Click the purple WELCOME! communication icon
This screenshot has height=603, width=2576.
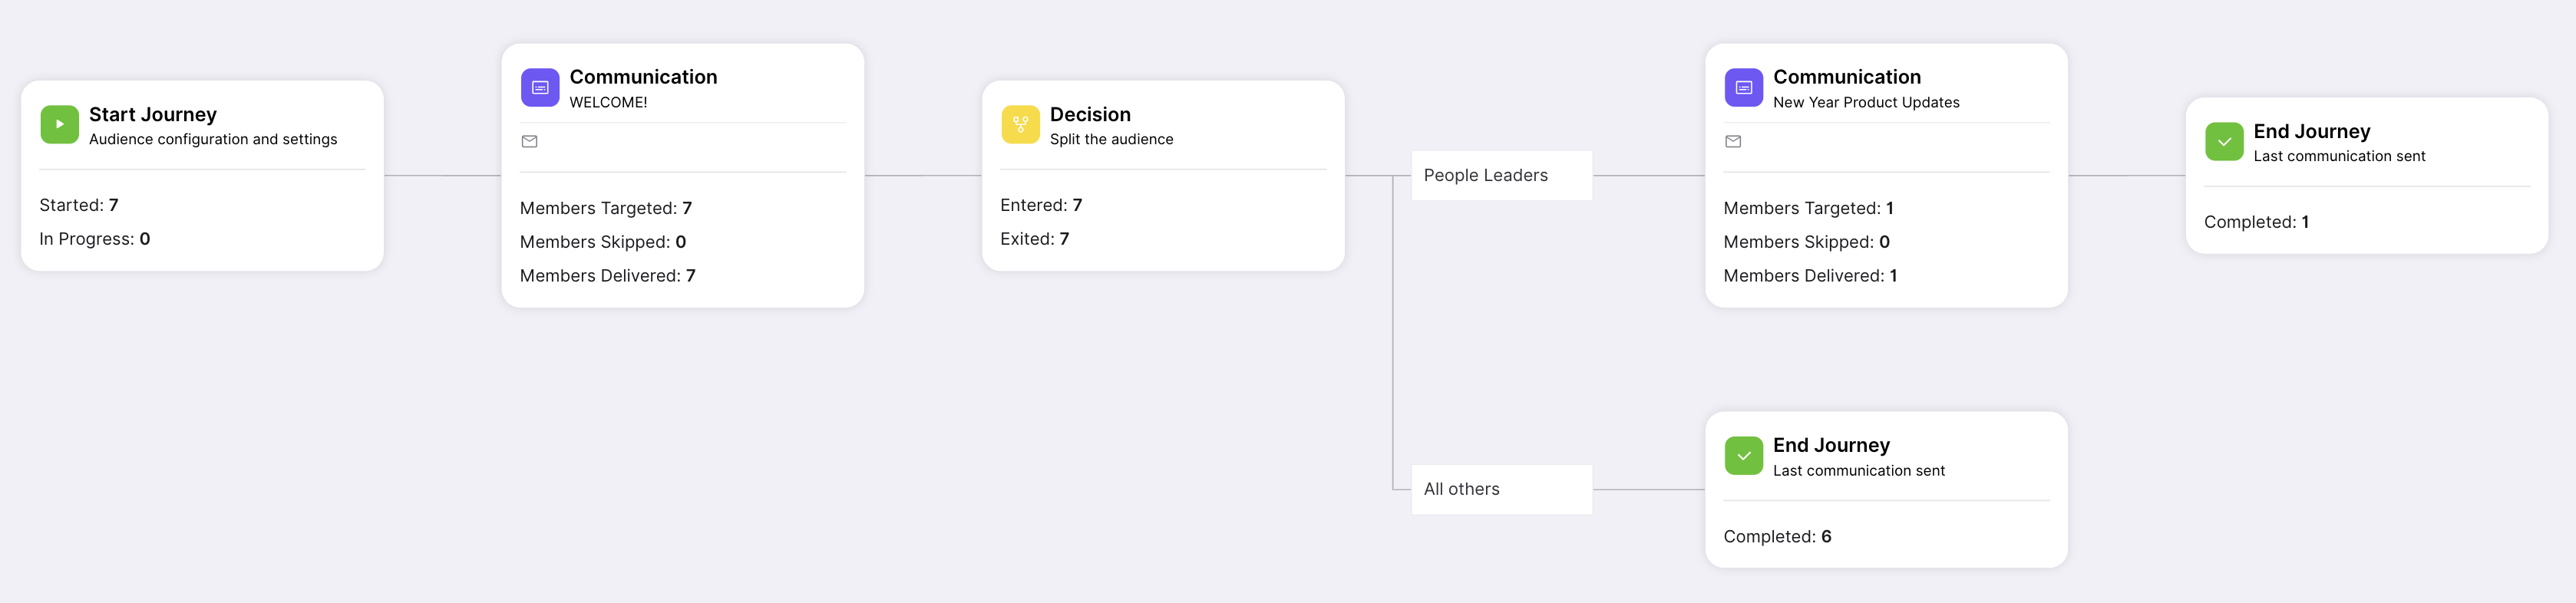pos(540,88)
